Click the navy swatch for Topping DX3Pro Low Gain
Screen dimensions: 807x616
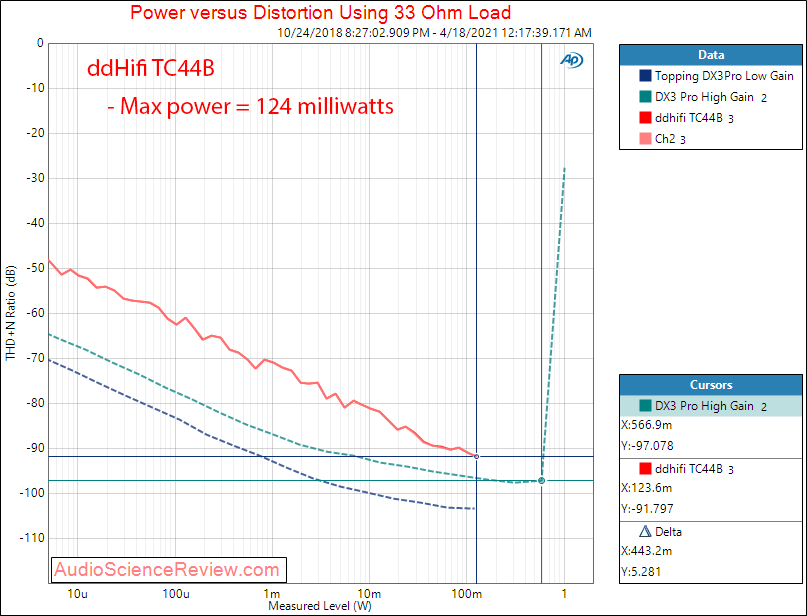pyautogui.click(x=645, y=76)
